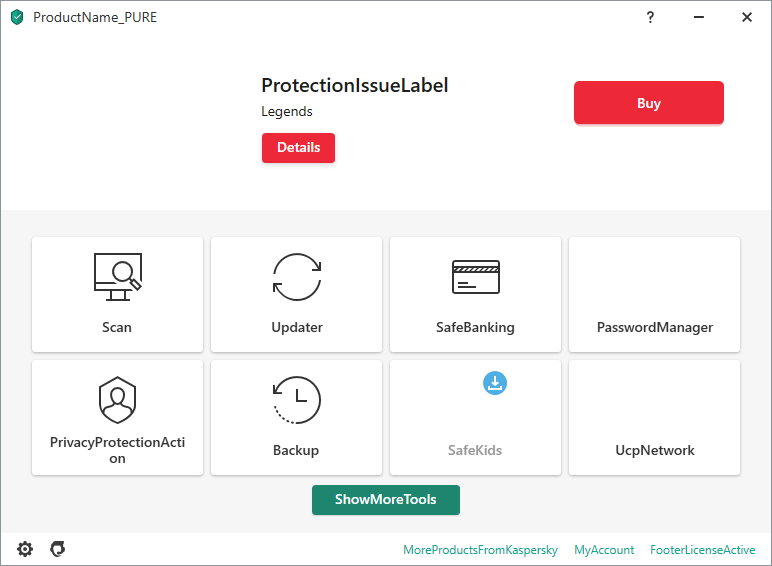Minimize the ProductName_PURE window
Viewport: 772px width, 566px height.
point(699,17)
